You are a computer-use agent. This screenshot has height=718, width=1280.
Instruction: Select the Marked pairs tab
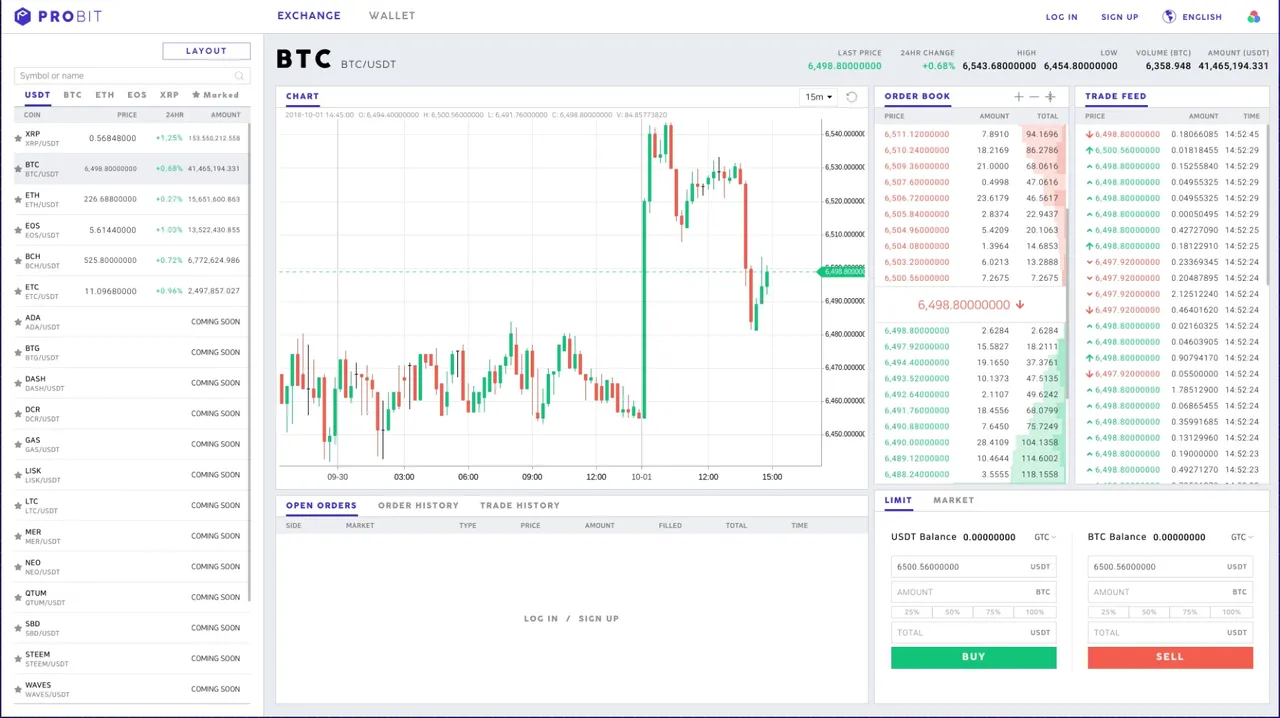coord(215,95)
